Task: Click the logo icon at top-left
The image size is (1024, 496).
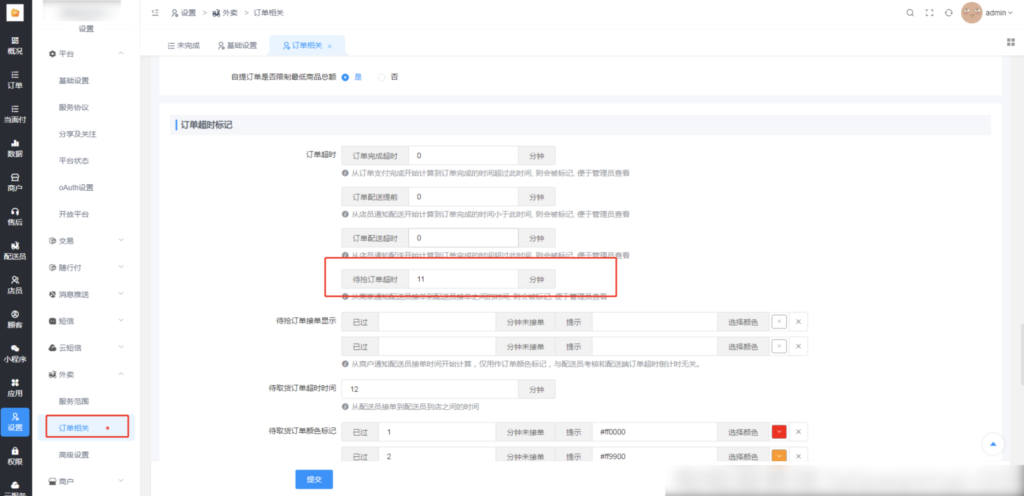Action: pyautogui.click(x=15, y=12)
